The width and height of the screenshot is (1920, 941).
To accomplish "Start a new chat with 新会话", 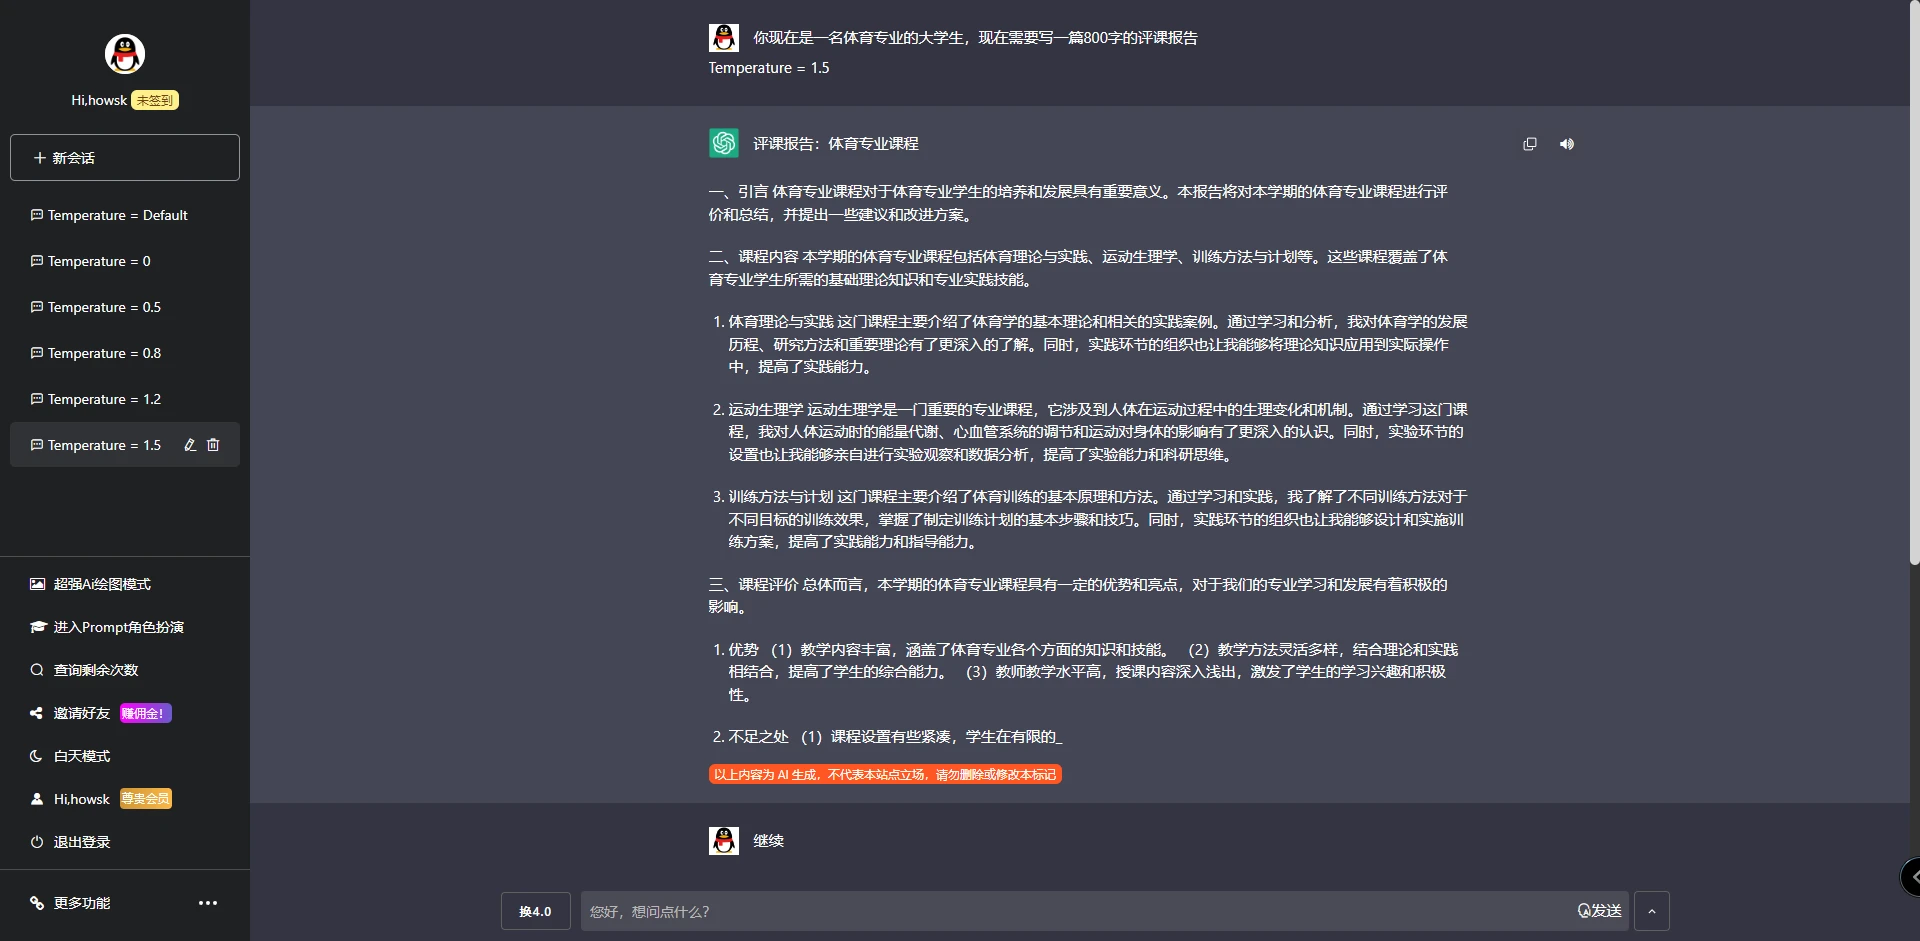I will [x=124, y=157].
